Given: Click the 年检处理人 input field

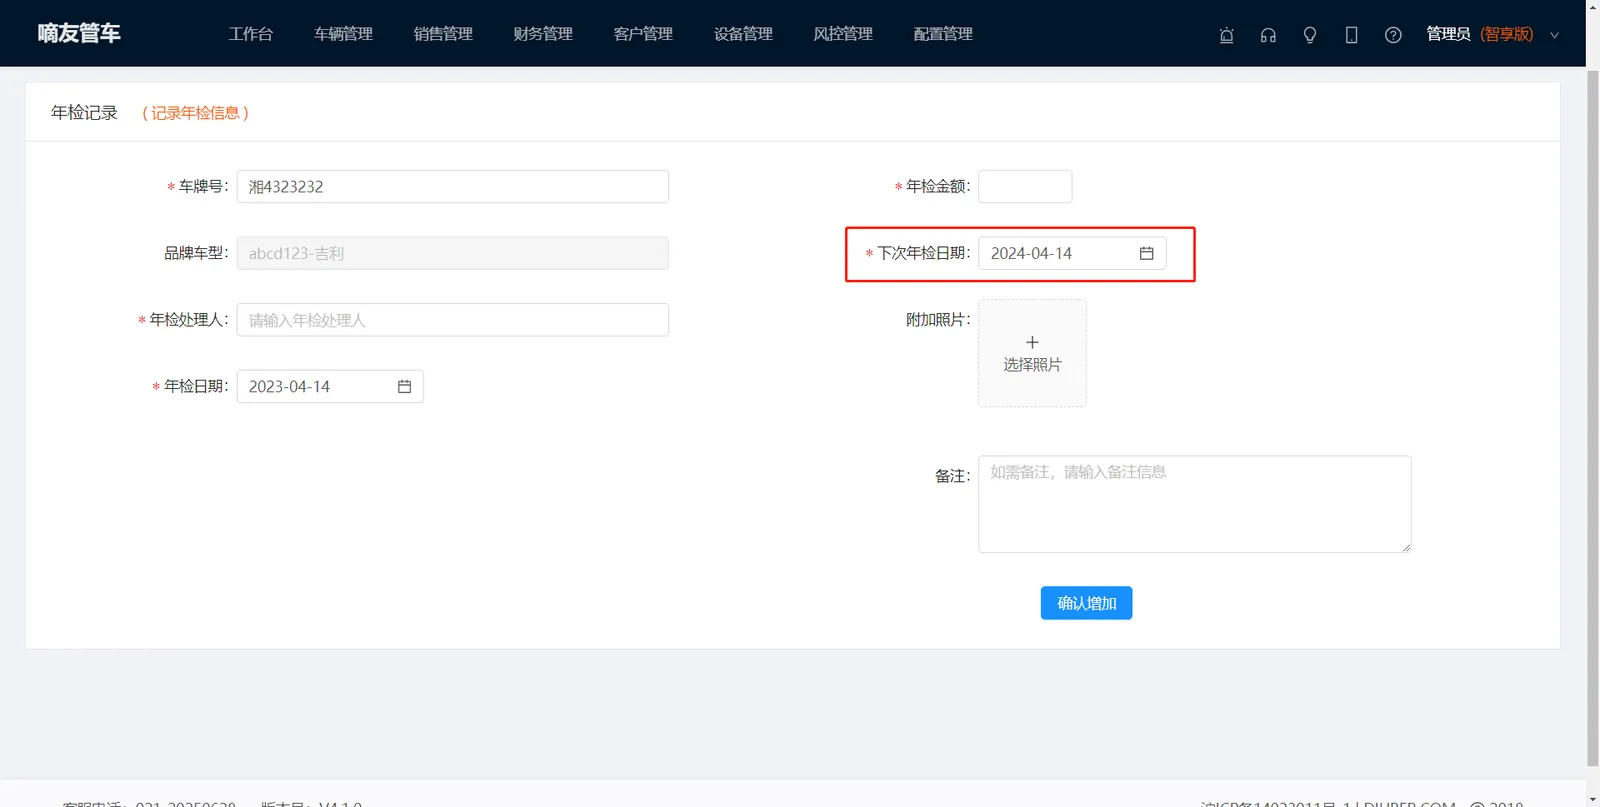Looking at the screenshot, I should [x=453, y=320].
